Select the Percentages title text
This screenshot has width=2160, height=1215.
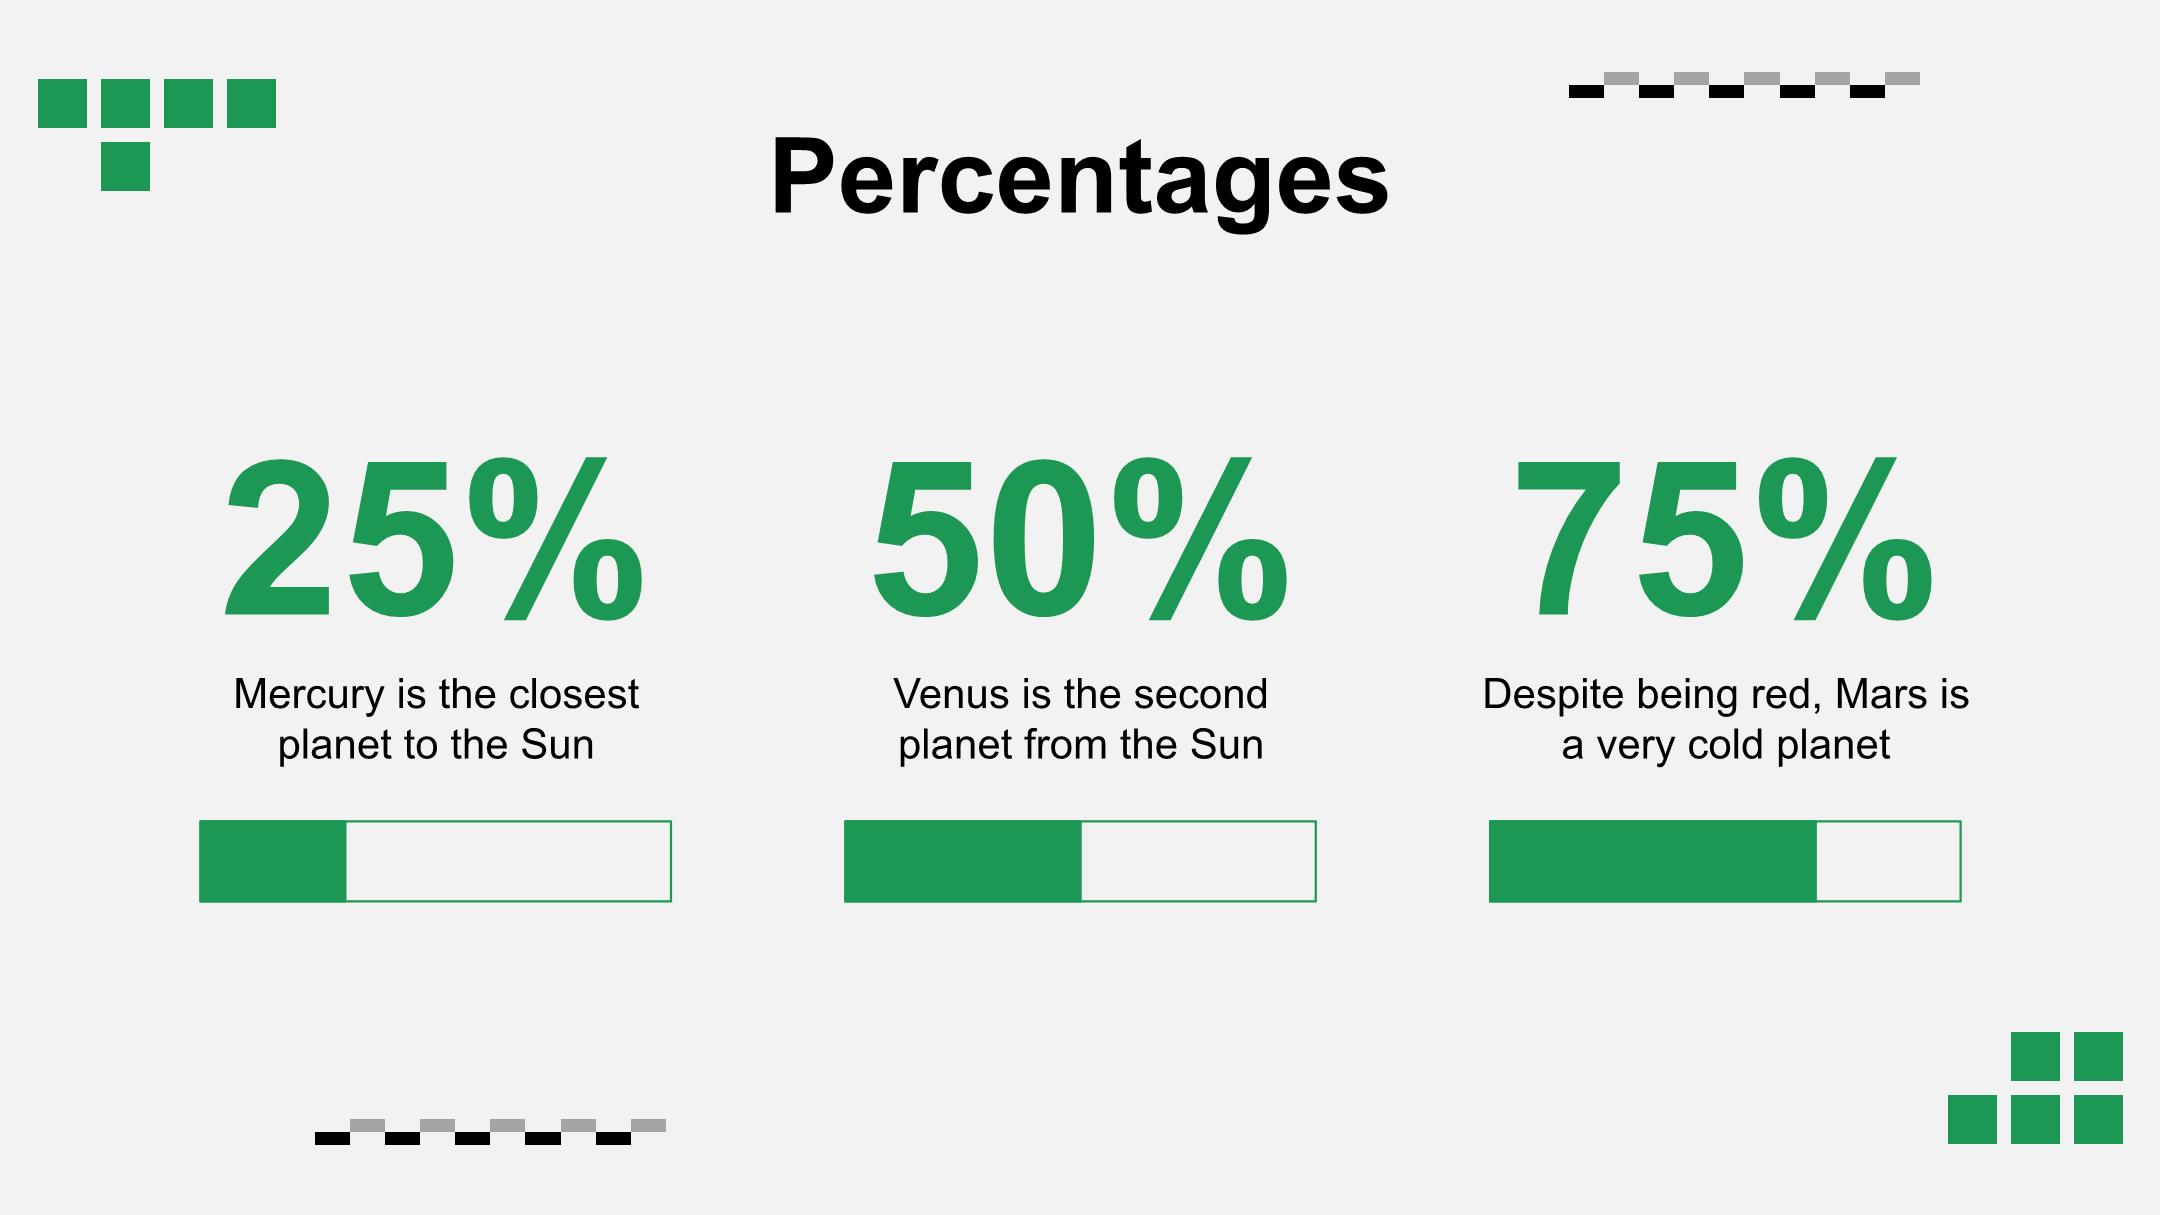click(1080, 178)
